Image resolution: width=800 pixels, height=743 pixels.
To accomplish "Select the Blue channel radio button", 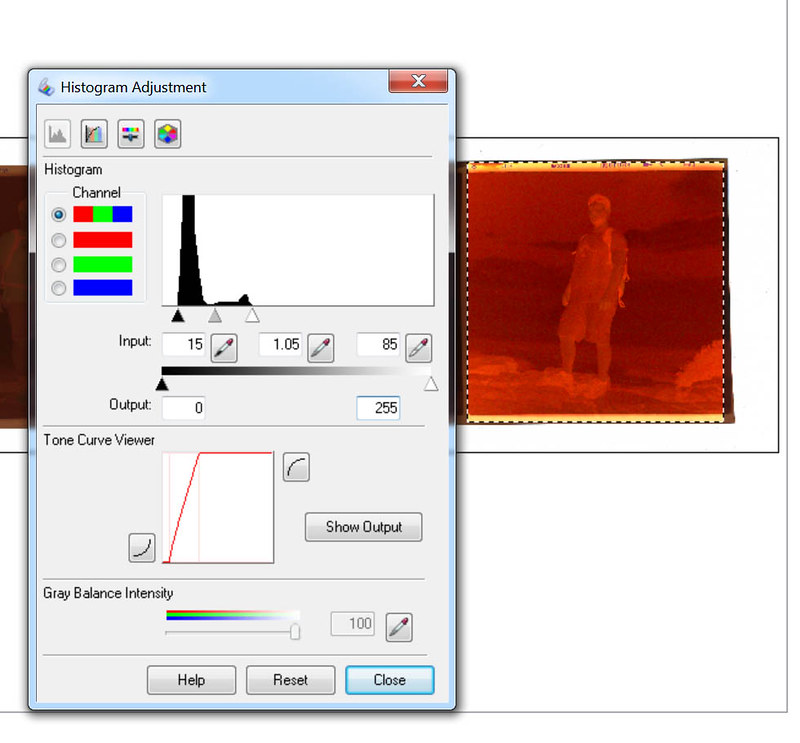I will pos(59,288).
